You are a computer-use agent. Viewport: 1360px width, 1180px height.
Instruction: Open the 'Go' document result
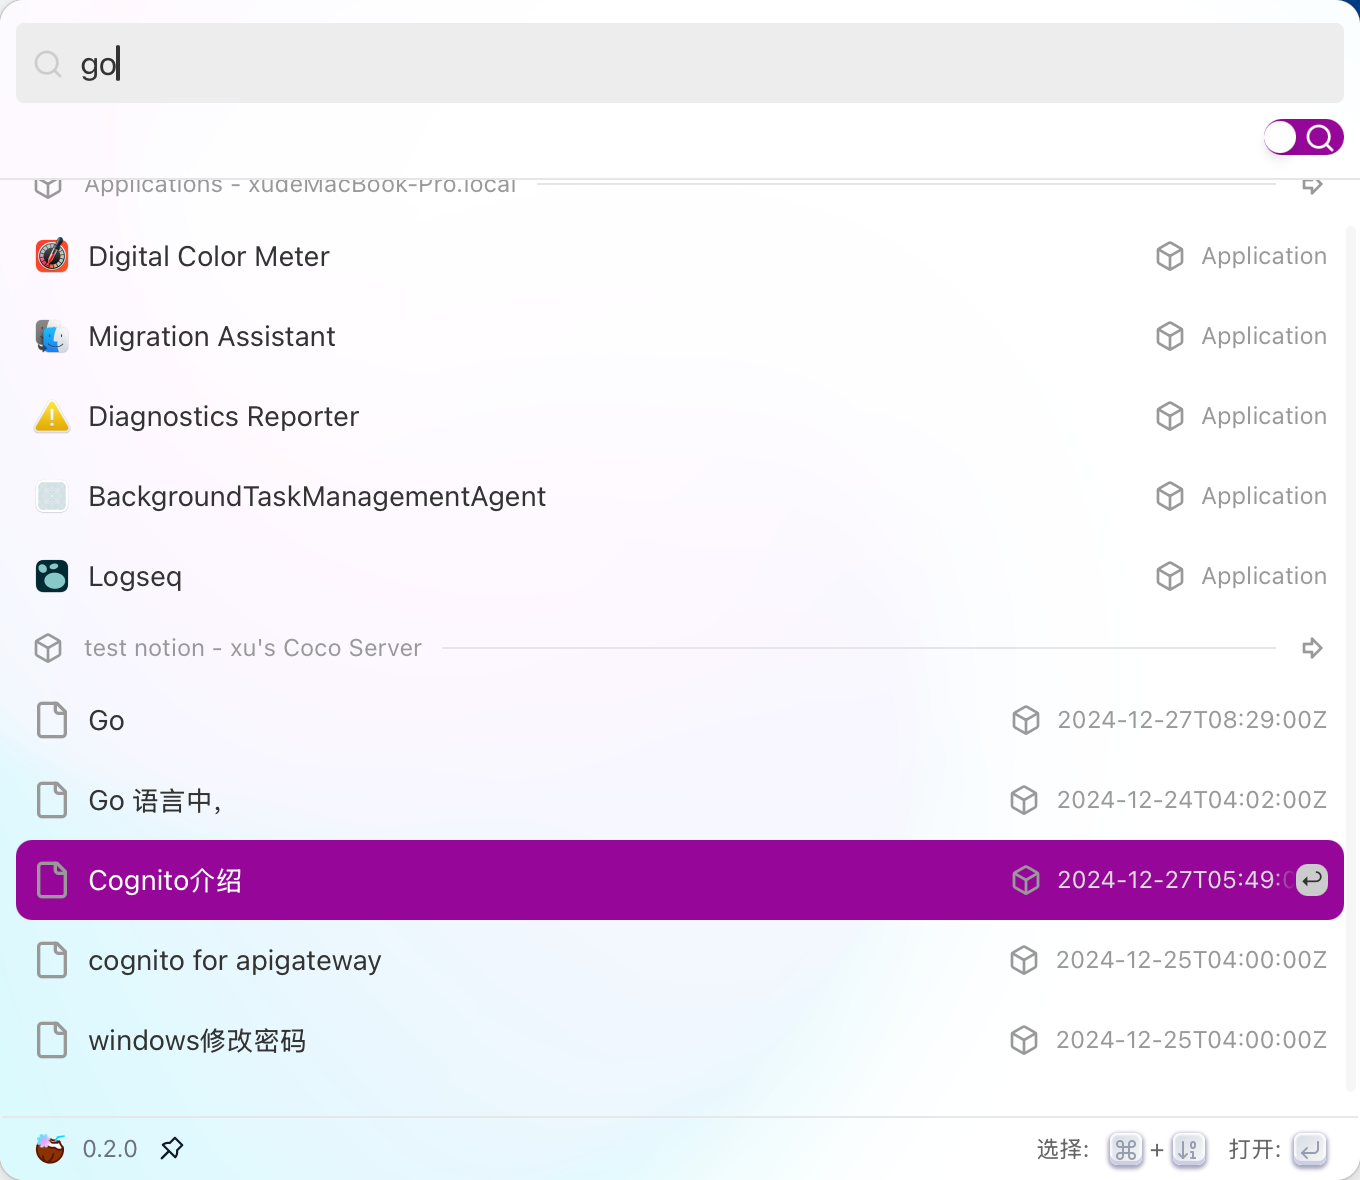pyautogui.click(x=680, y=720)
